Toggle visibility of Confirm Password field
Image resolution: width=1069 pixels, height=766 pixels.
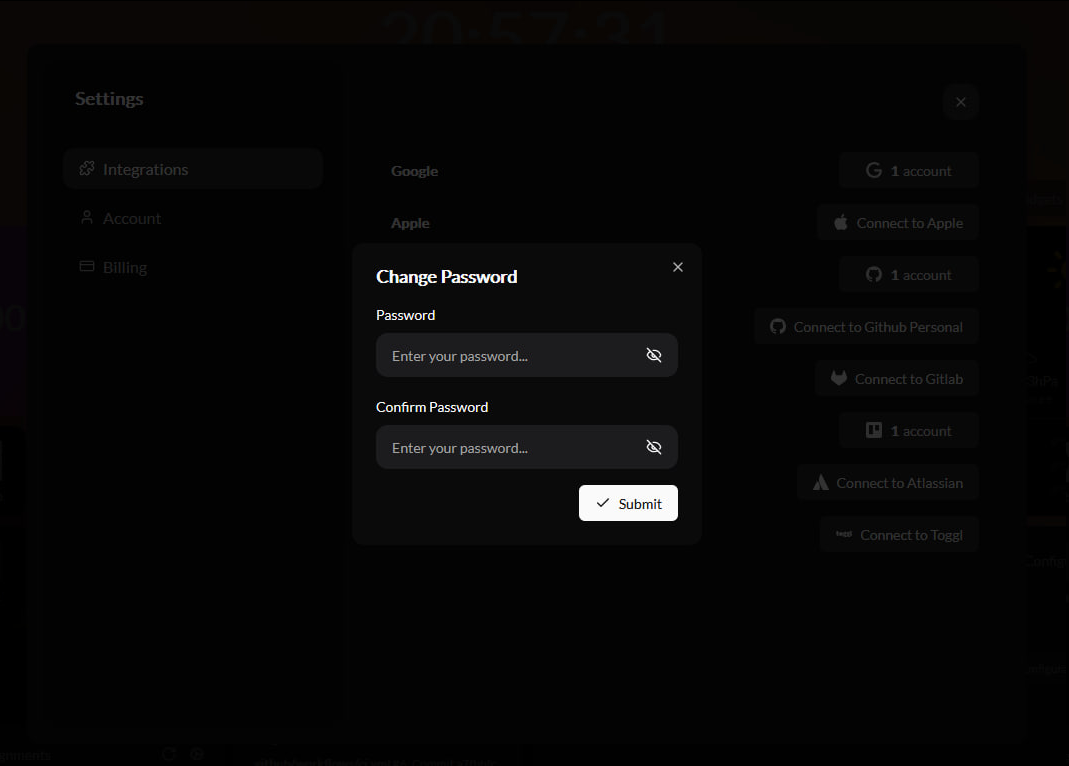[654, 447]
